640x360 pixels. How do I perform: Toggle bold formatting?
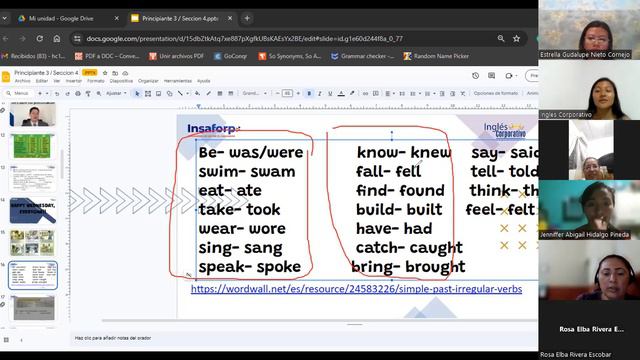309,93
